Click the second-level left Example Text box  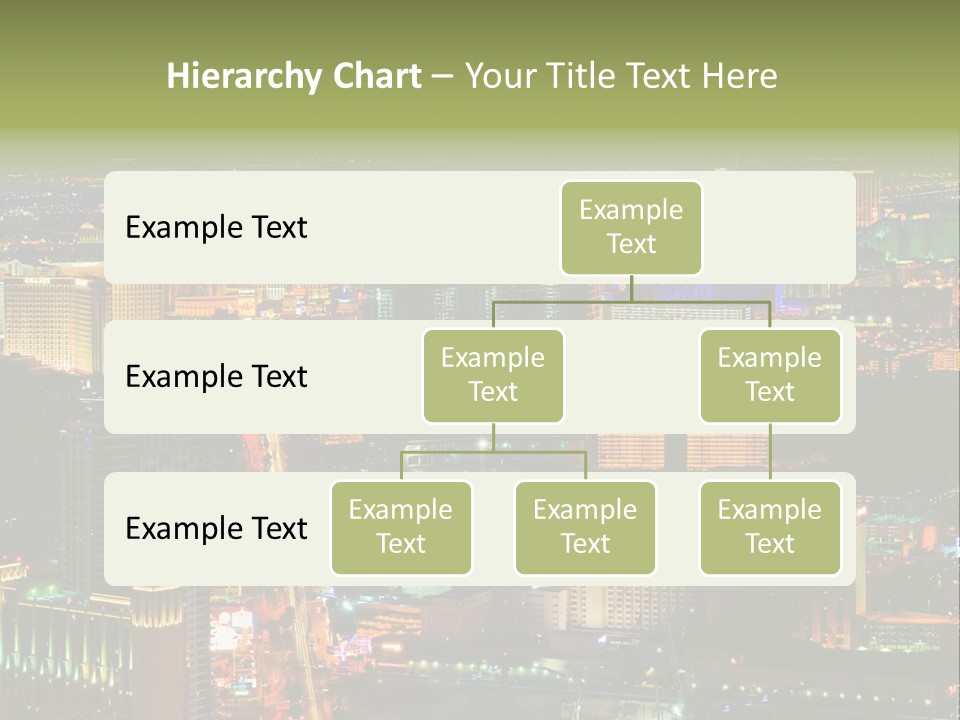point(493,375)
